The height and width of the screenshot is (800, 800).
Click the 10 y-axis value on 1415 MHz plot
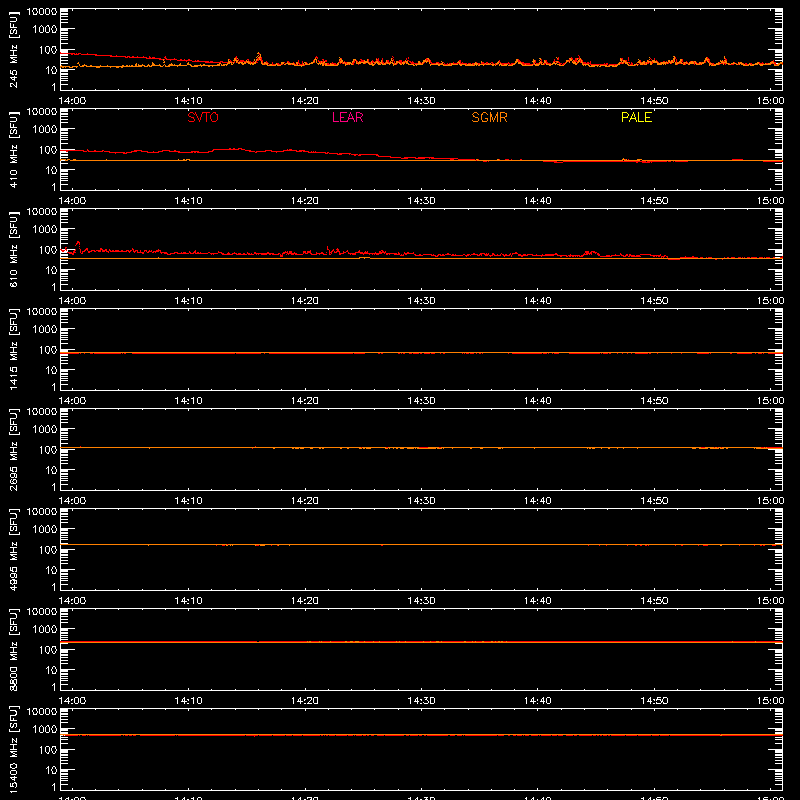click(51, 370)
